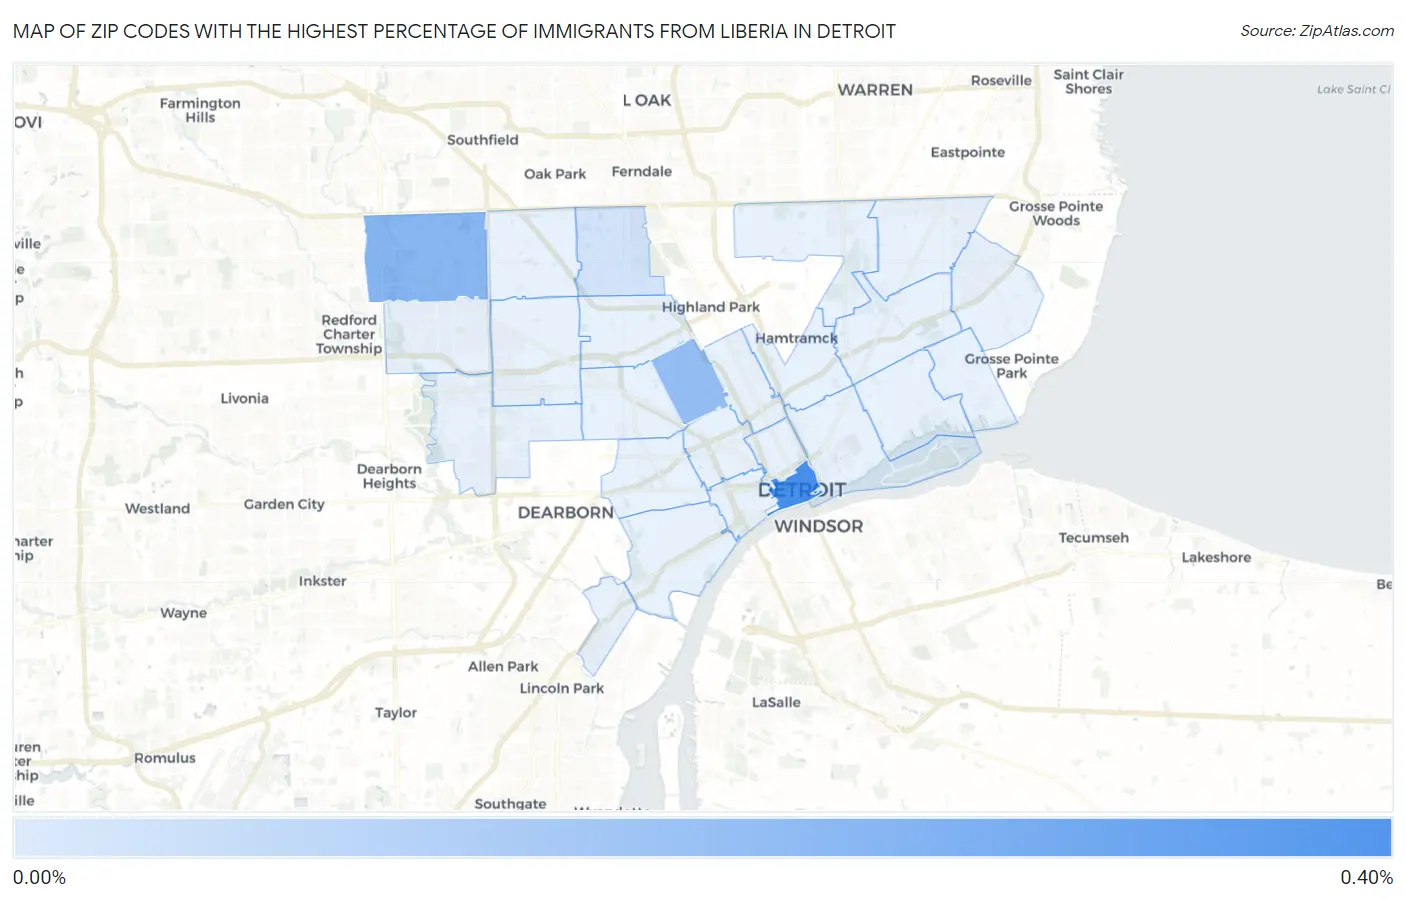Click the 'Ferndale' map label

tap(641, 171)
